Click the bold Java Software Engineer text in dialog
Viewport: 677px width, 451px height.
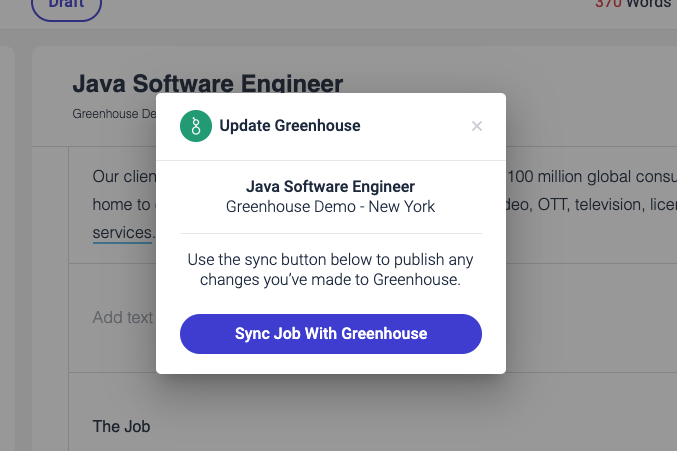[x=330, y=186]
